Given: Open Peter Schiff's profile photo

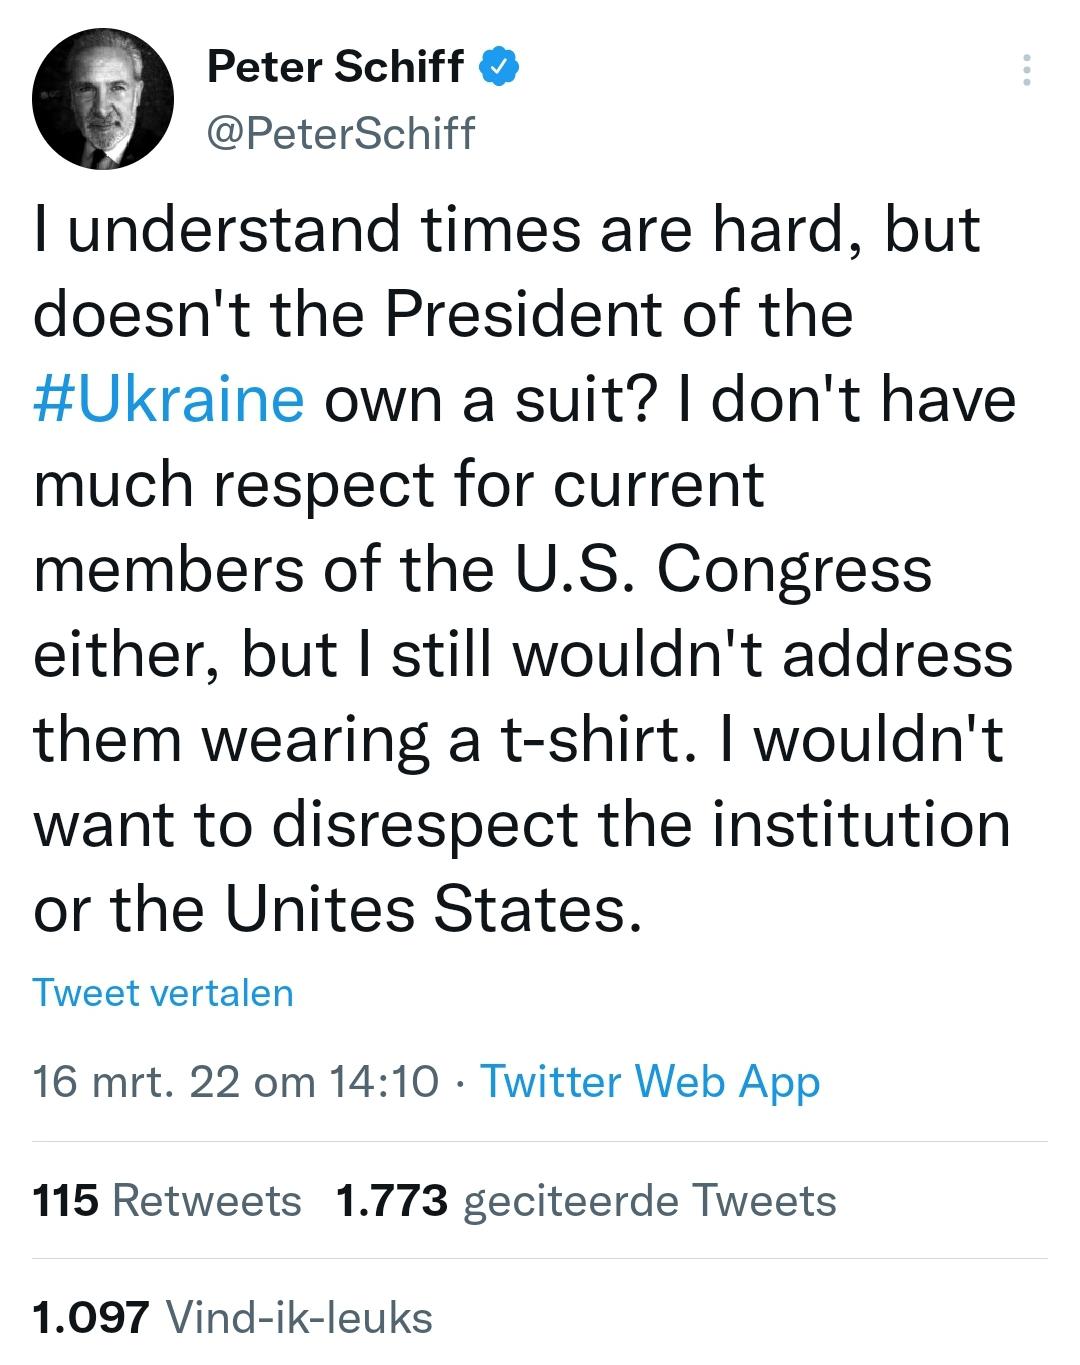Looking at the screenshot, I should [103, 99].
